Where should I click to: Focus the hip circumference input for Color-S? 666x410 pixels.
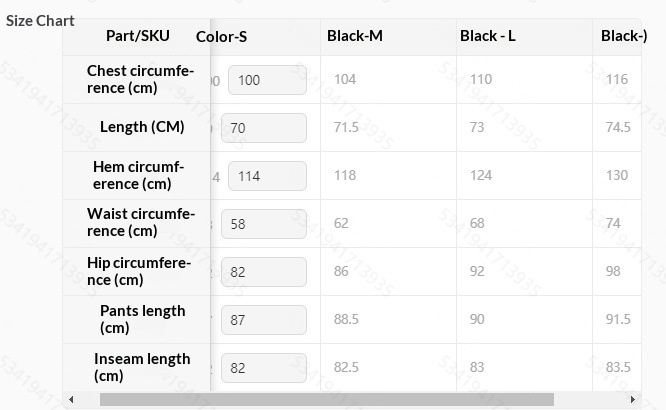coord(264,272)
